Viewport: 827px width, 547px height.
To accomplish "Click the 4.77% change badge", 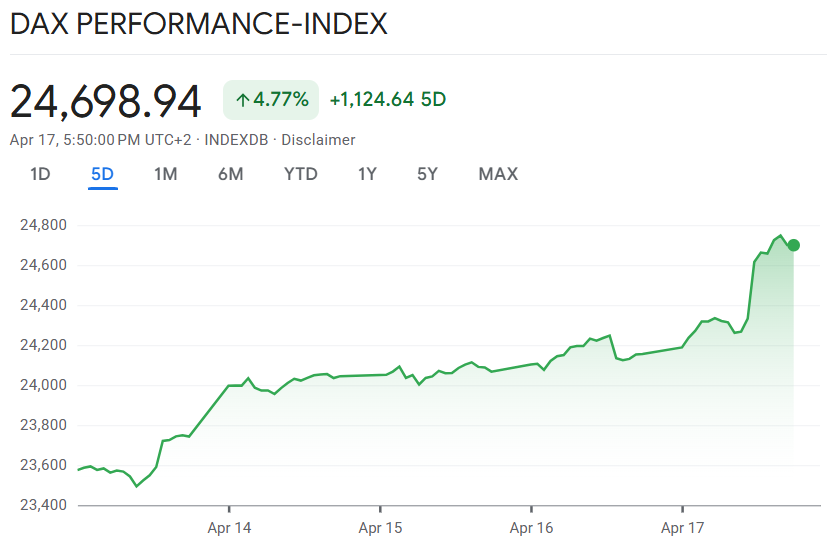I will pyautogui.click(x=271, y=100).
